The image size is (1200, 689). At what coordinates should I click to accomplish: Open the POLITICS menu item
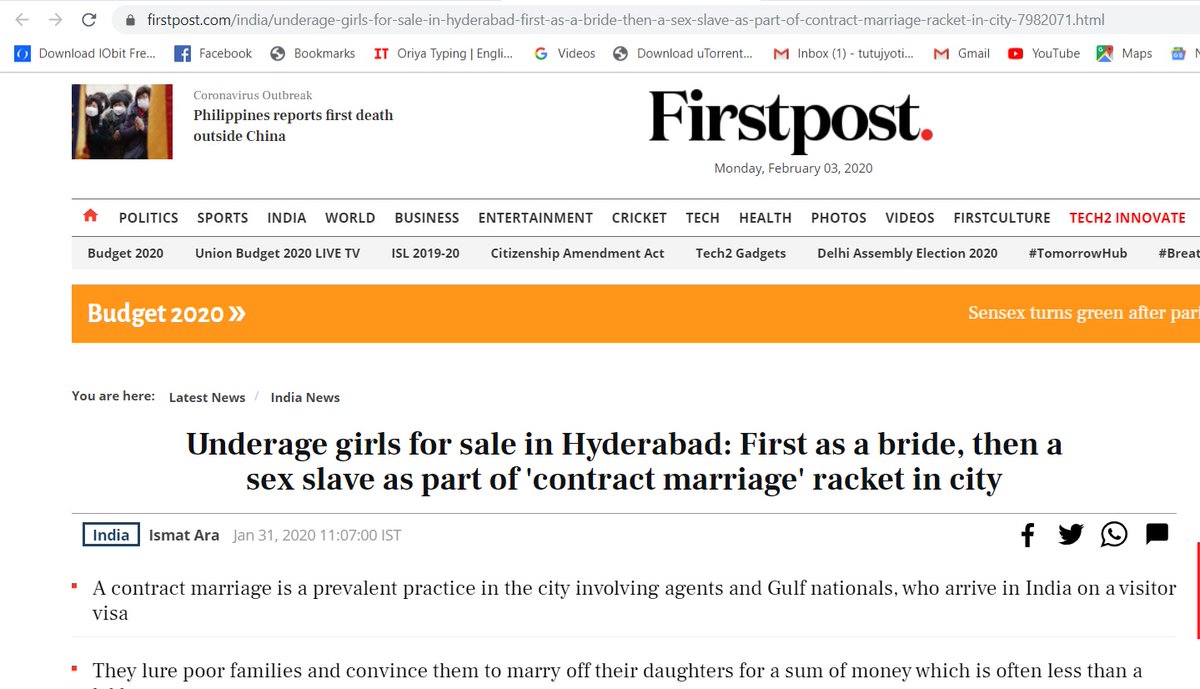148,218
